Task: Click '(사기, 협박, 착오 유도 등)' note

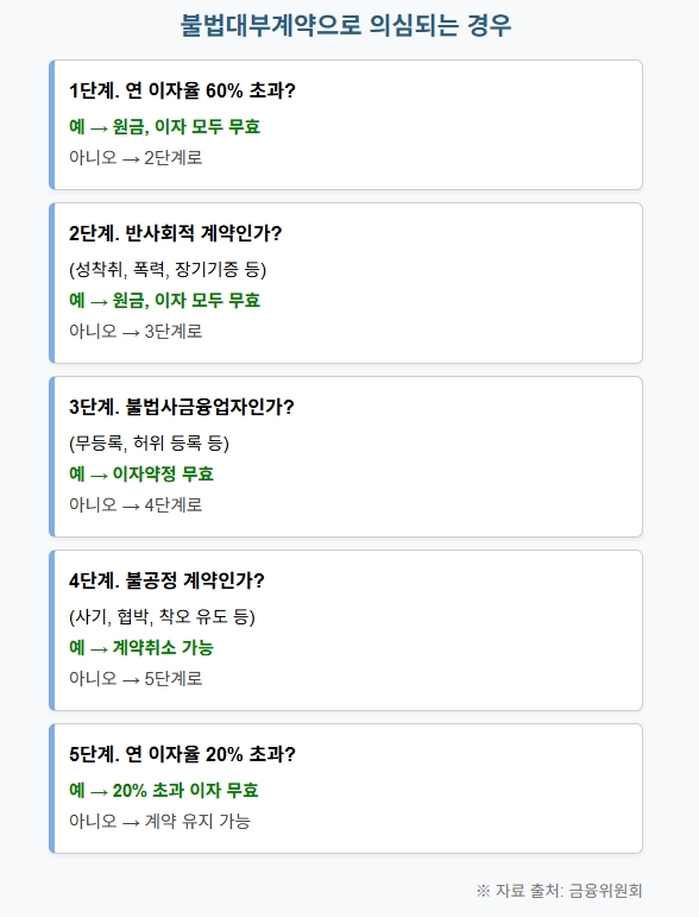Action: tap(162, 616)
